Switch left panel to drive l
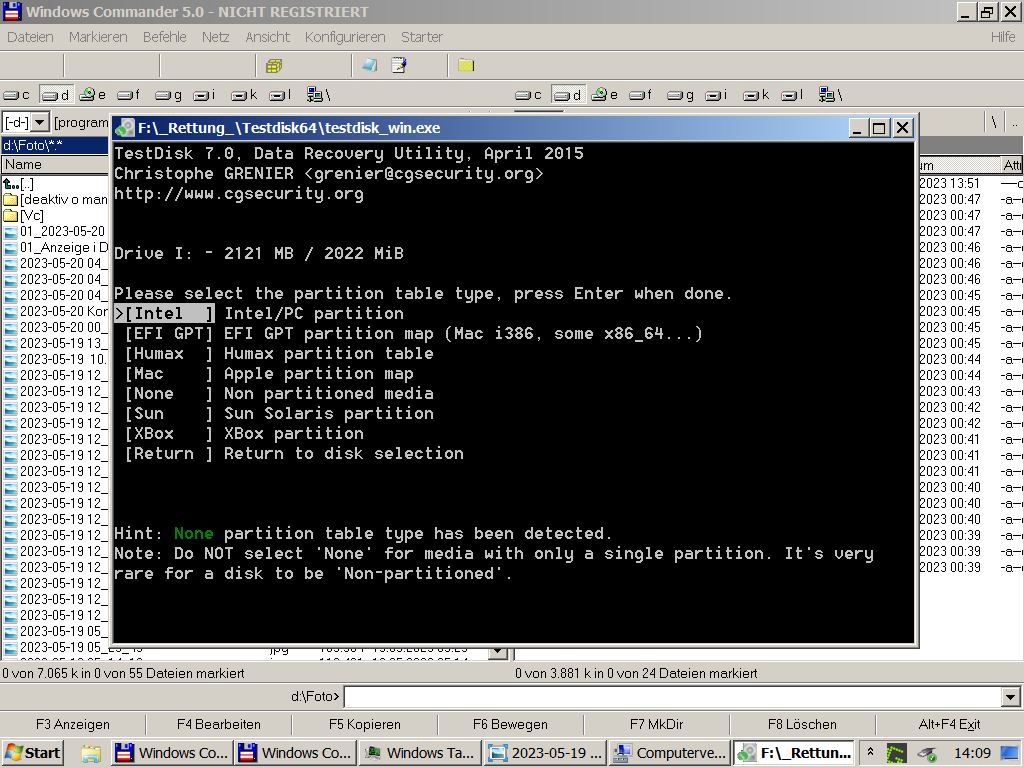1024x768 pixels. (280, 95)
